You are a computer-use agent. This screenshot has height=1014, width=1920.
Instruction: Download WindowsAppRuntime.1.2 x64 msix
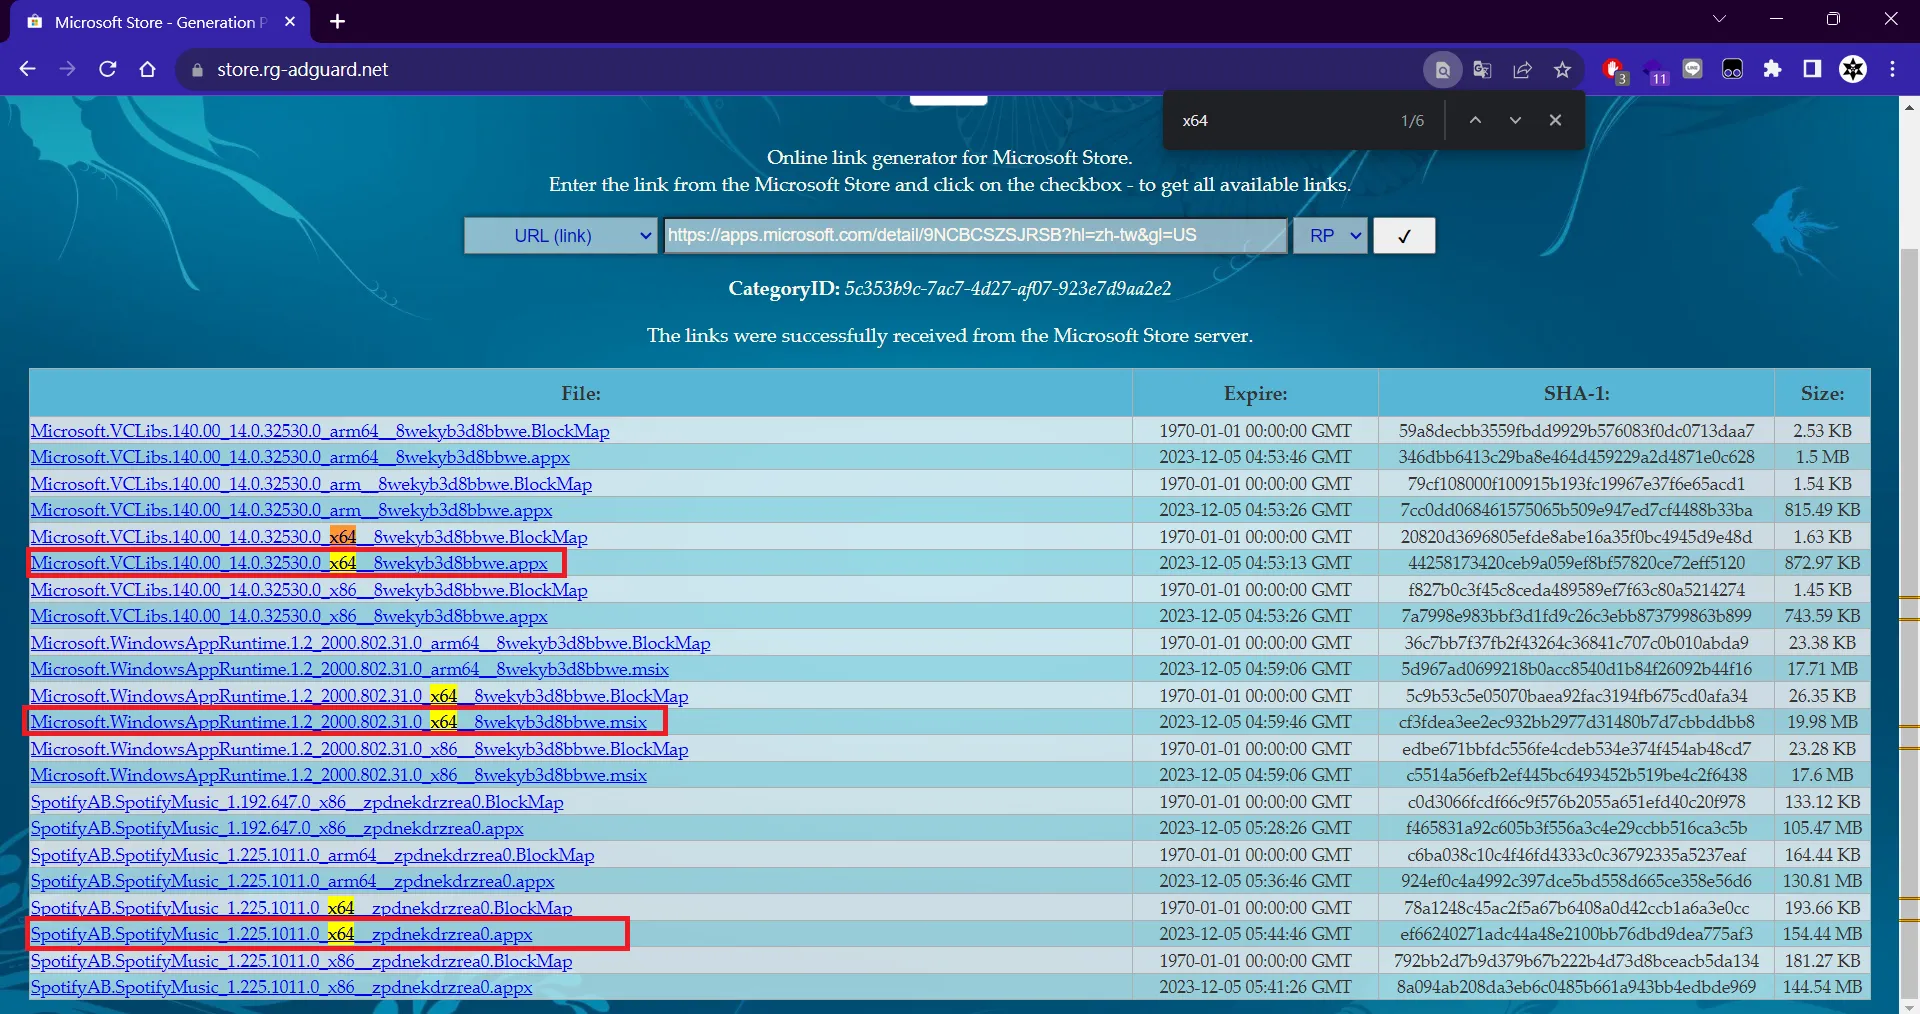pyautogui.click(x=339, y=722)
